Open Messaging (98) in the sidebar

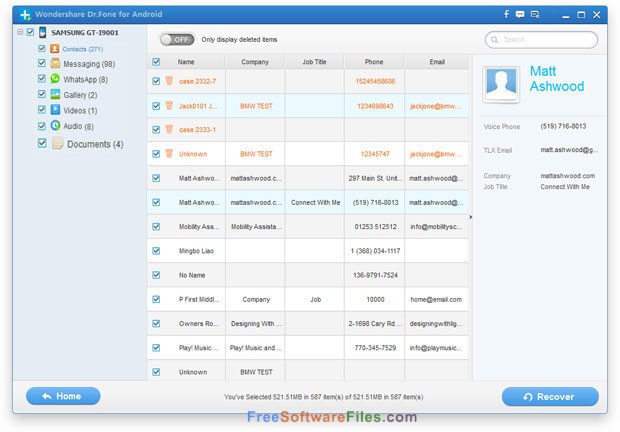(89, 64)
